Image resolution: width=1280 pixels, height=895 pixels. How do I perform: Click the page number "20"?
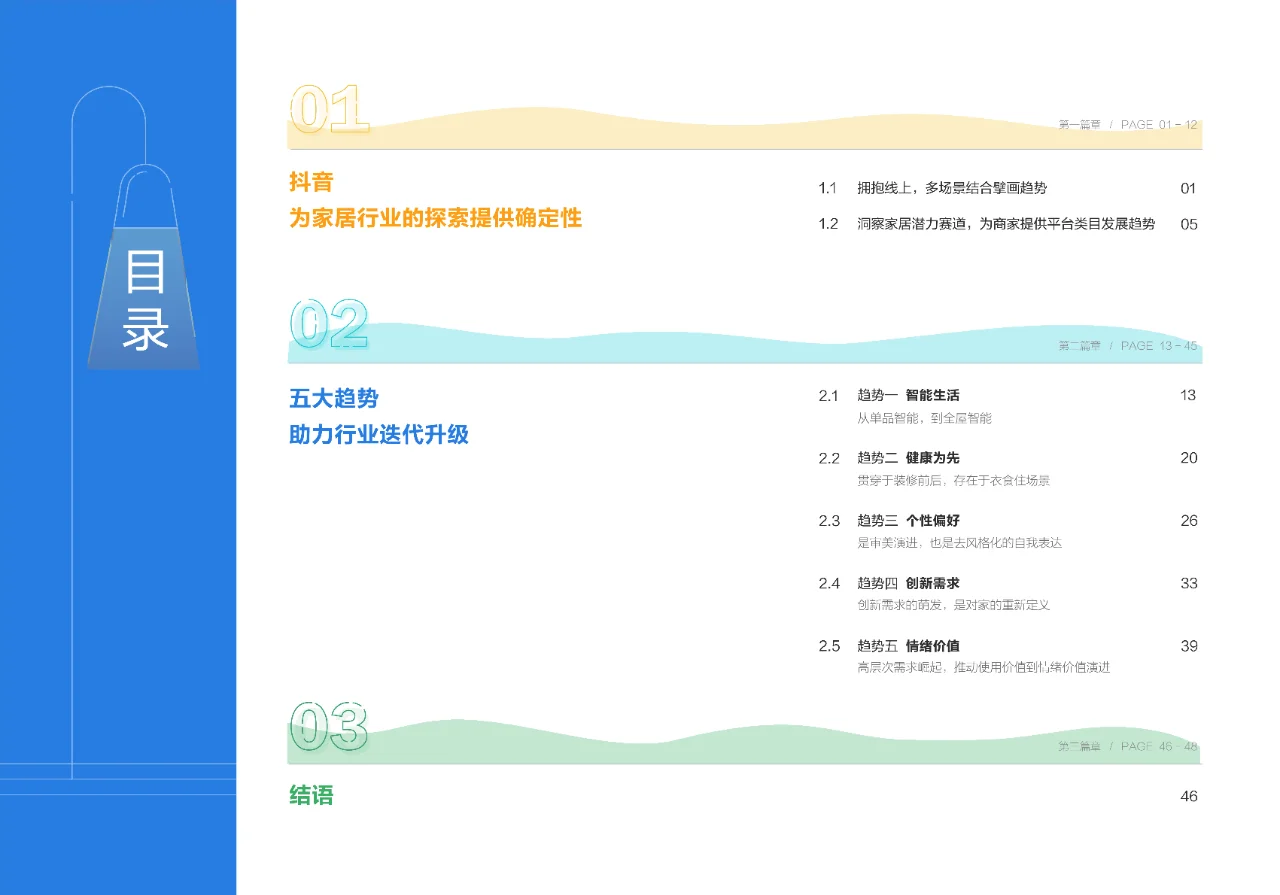tap(1188, 458)
